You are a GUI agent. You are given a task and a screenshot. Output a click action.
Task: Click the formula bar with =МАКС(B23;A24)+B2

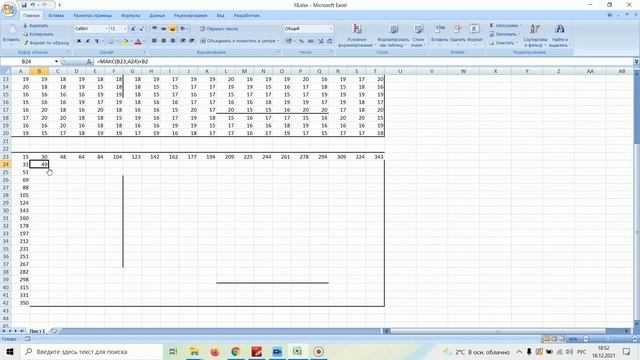click(363, 62)
